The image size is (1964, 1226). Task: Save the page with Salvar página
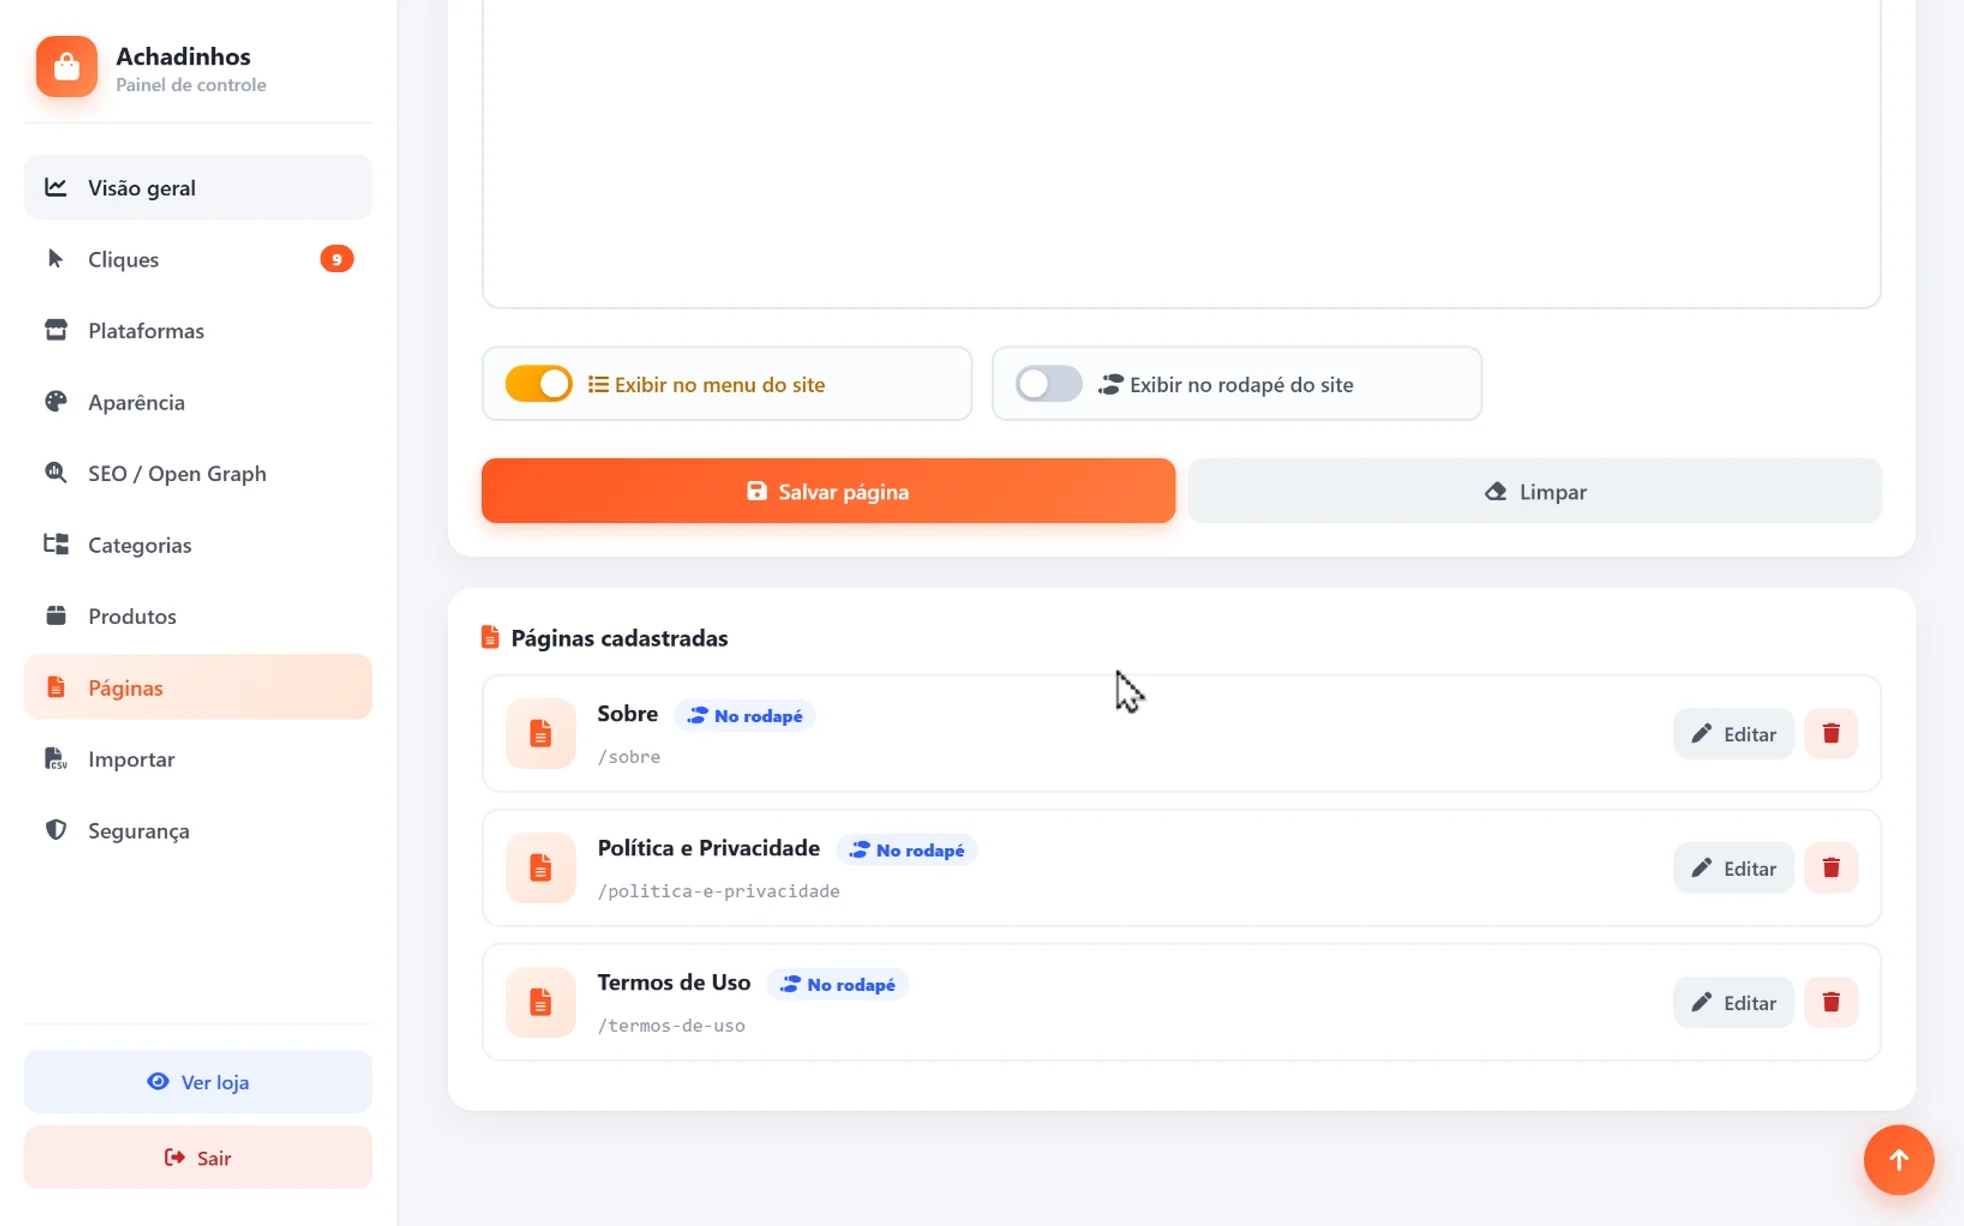click(x=828, y=491)
